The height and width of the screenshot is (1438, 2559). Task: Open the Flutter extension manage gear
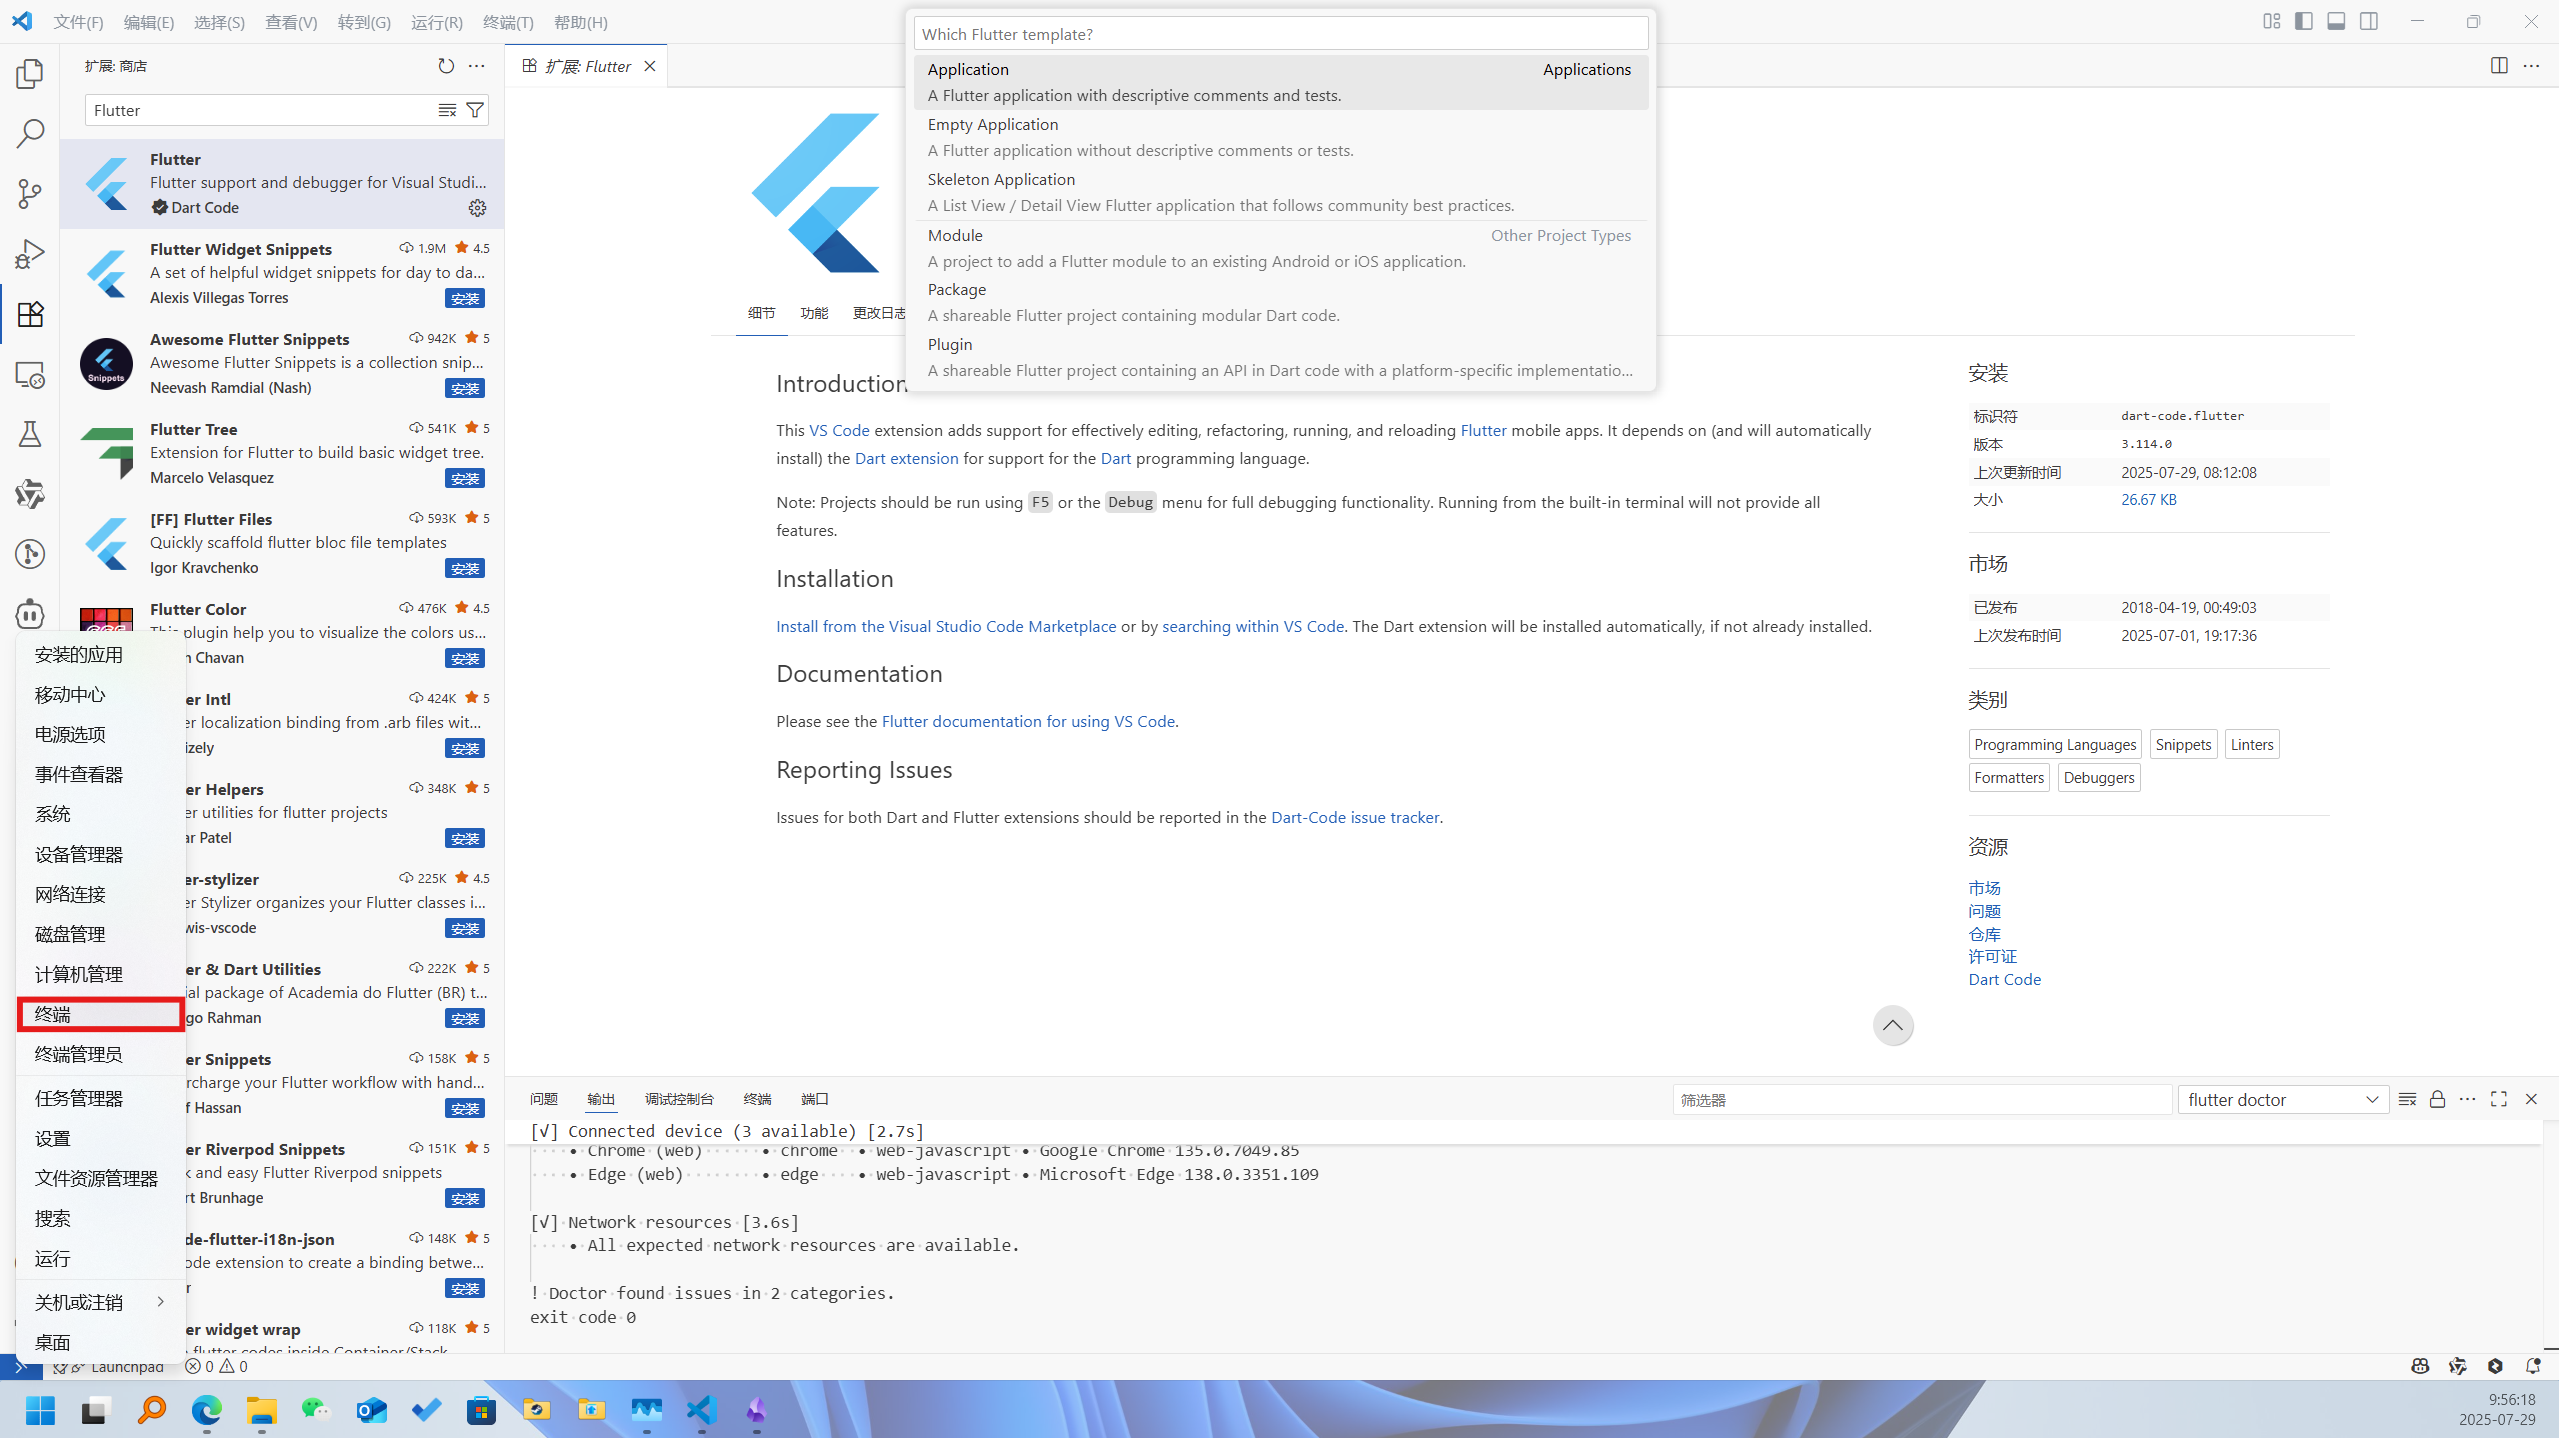point(477,208)
